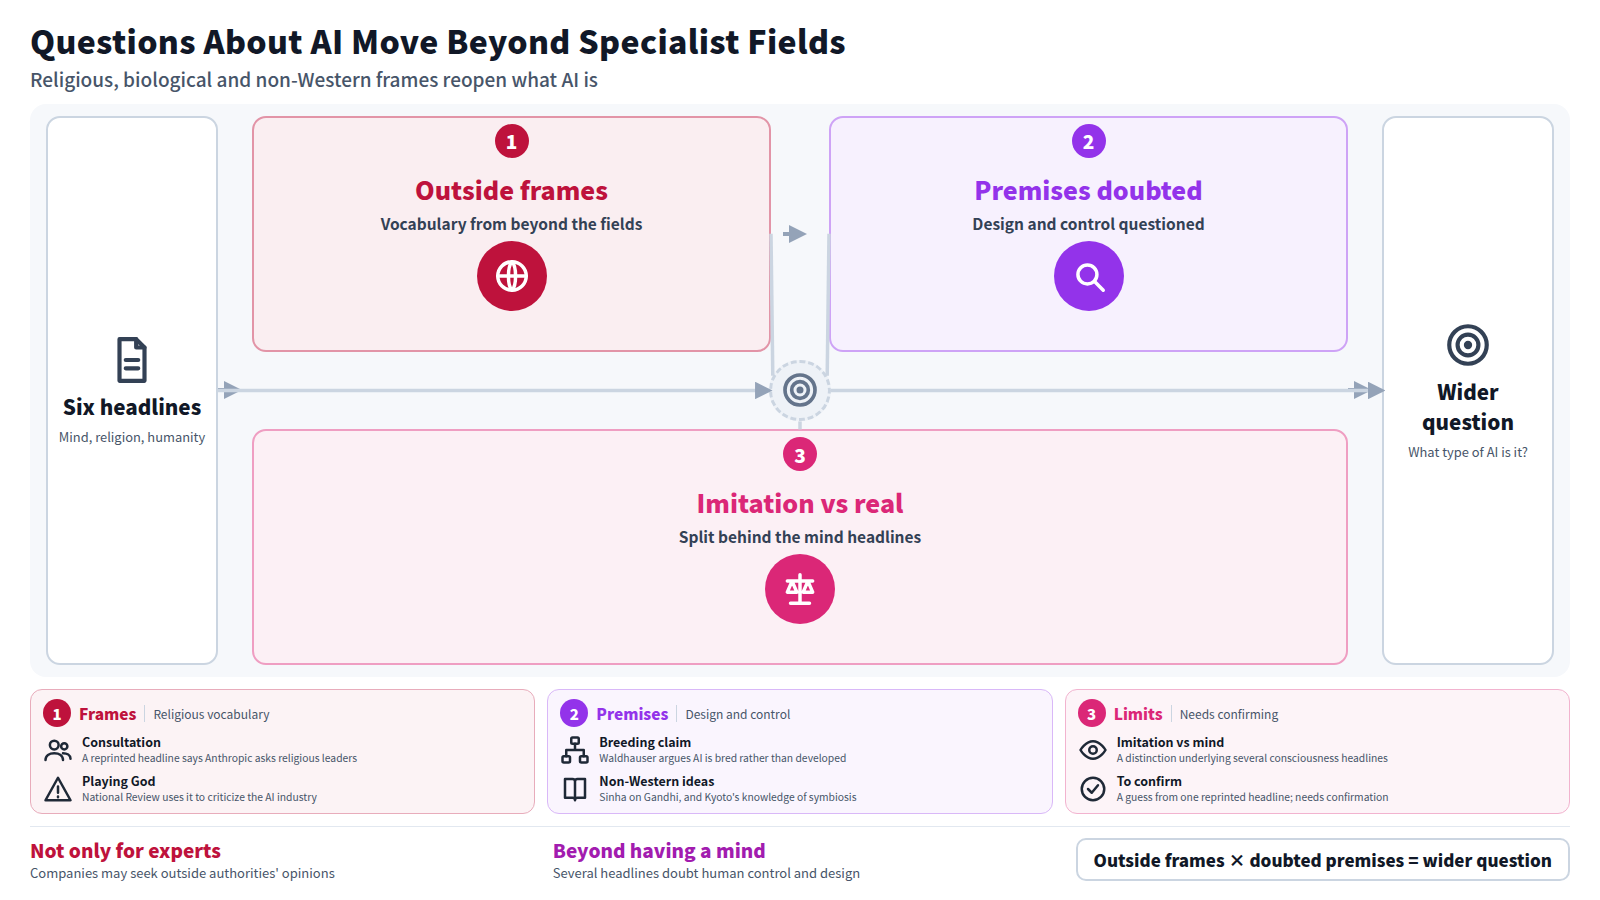Click the Limits label in the bottom panel
The height and width of the screenshot is (900, 1600).
(1138, 714)
